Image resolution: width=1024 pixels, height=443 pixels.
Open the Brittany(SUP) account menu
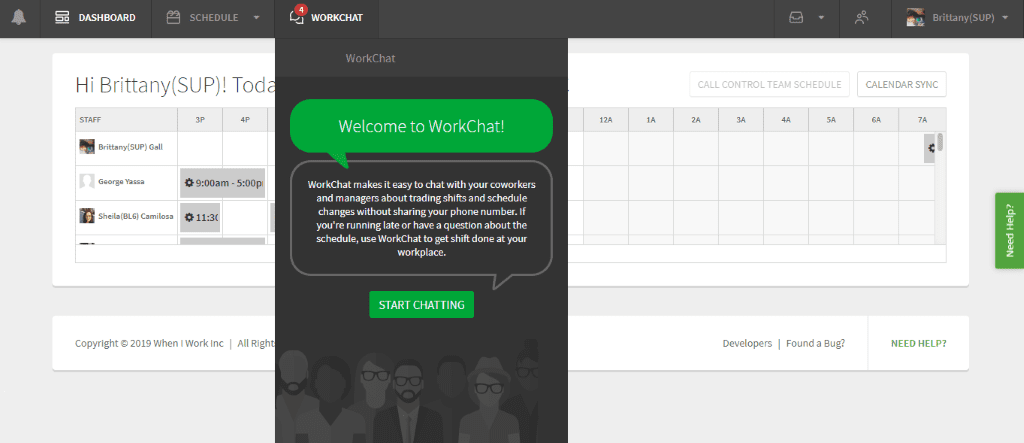(958, 18)
